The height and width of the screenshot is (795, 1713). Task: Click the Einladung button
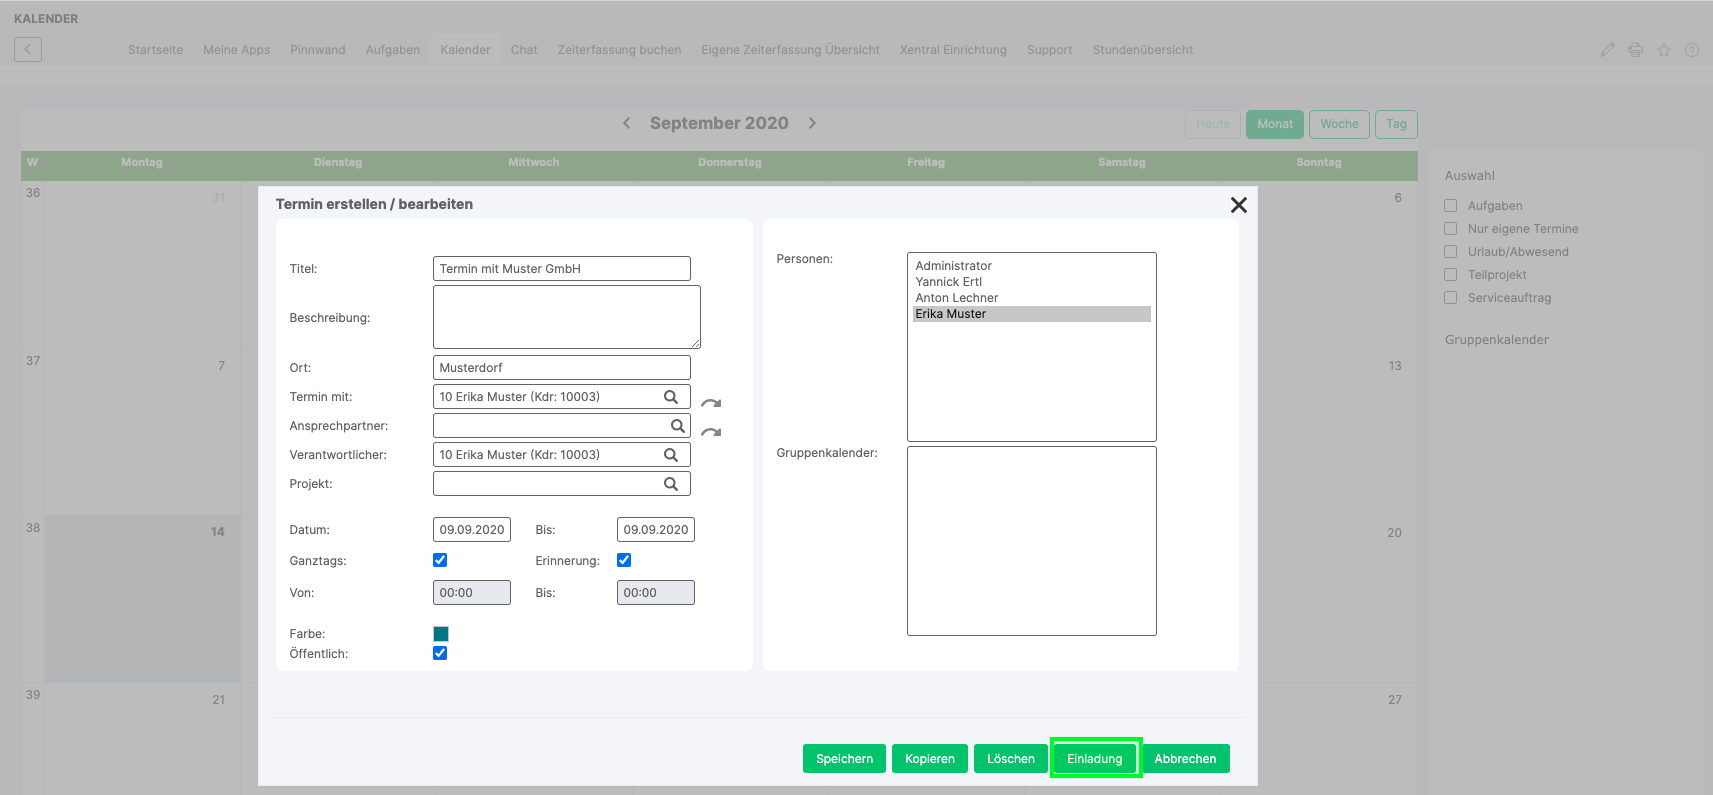click(1094, 759)
